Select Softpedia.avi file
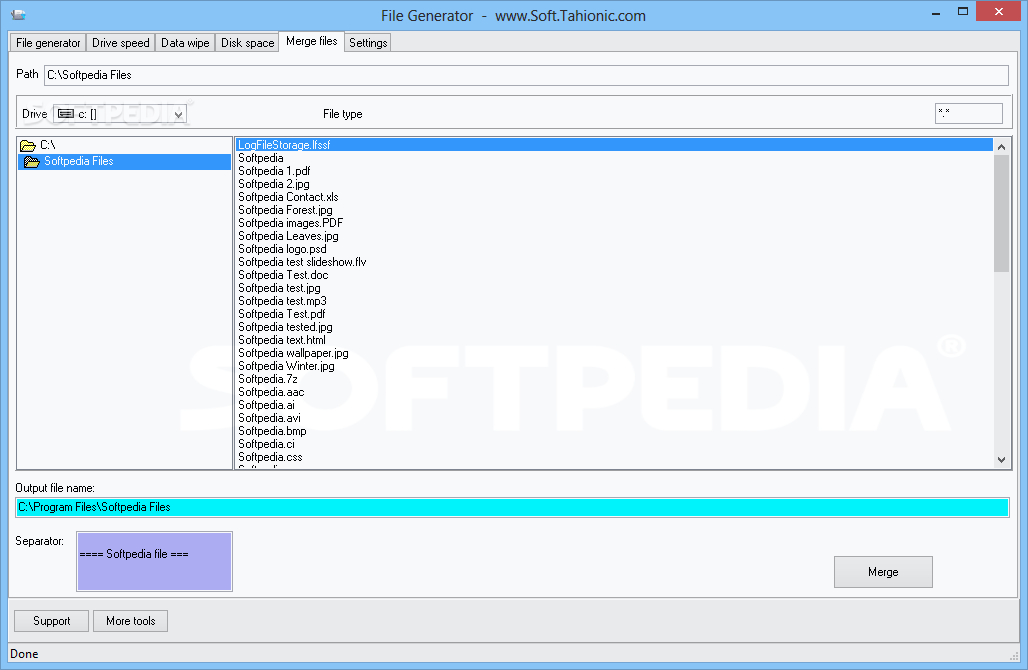1028x670 pixels. [614, 418]
